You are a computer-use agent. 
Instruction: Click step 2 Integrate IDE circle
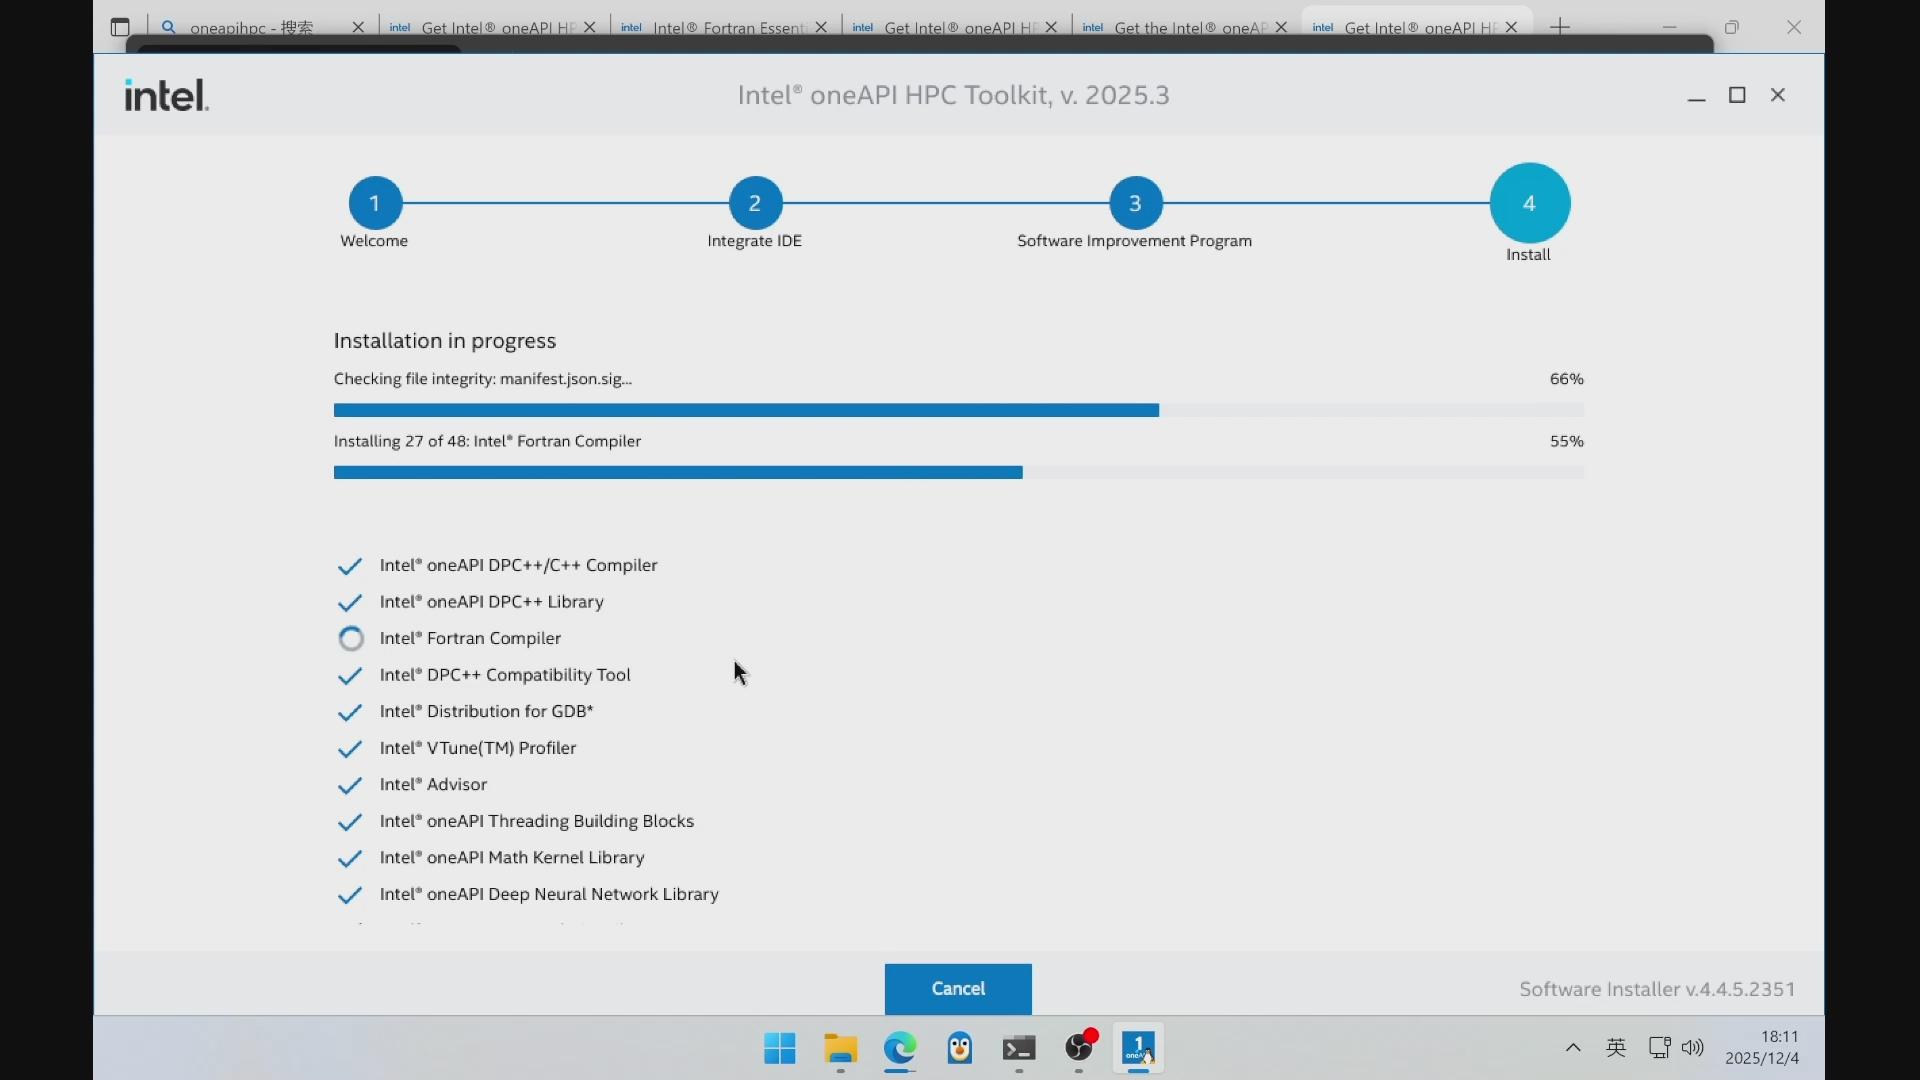755,203
